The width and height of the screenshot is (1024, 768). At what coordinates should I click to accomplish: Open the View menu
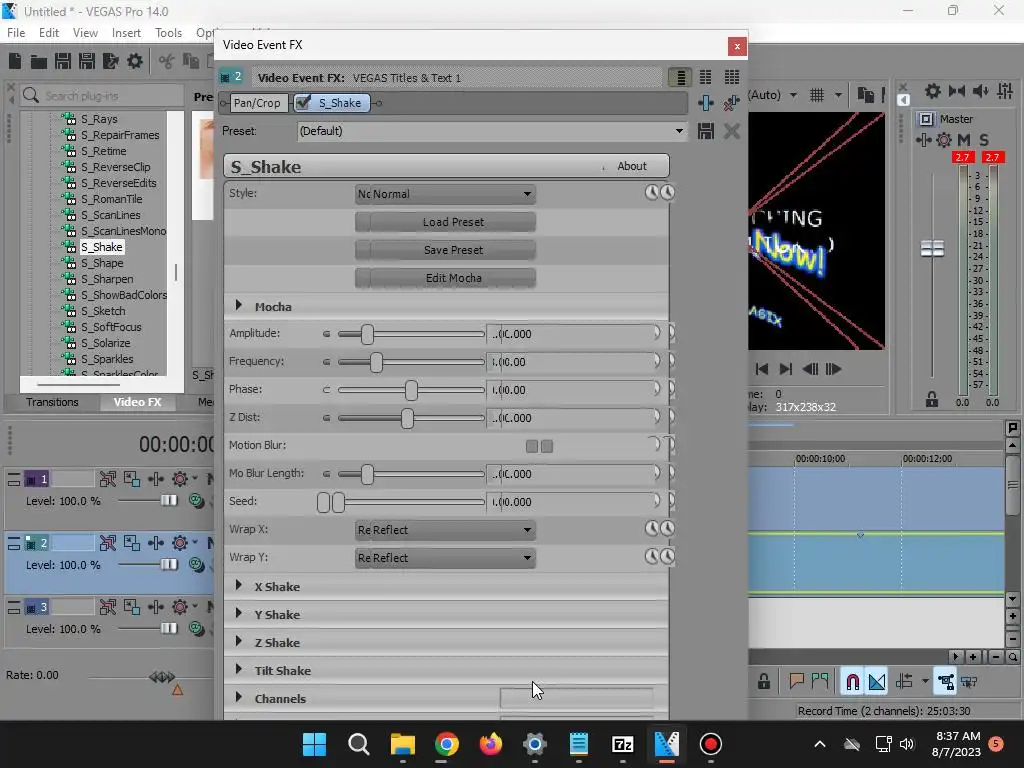pos(85,33)
